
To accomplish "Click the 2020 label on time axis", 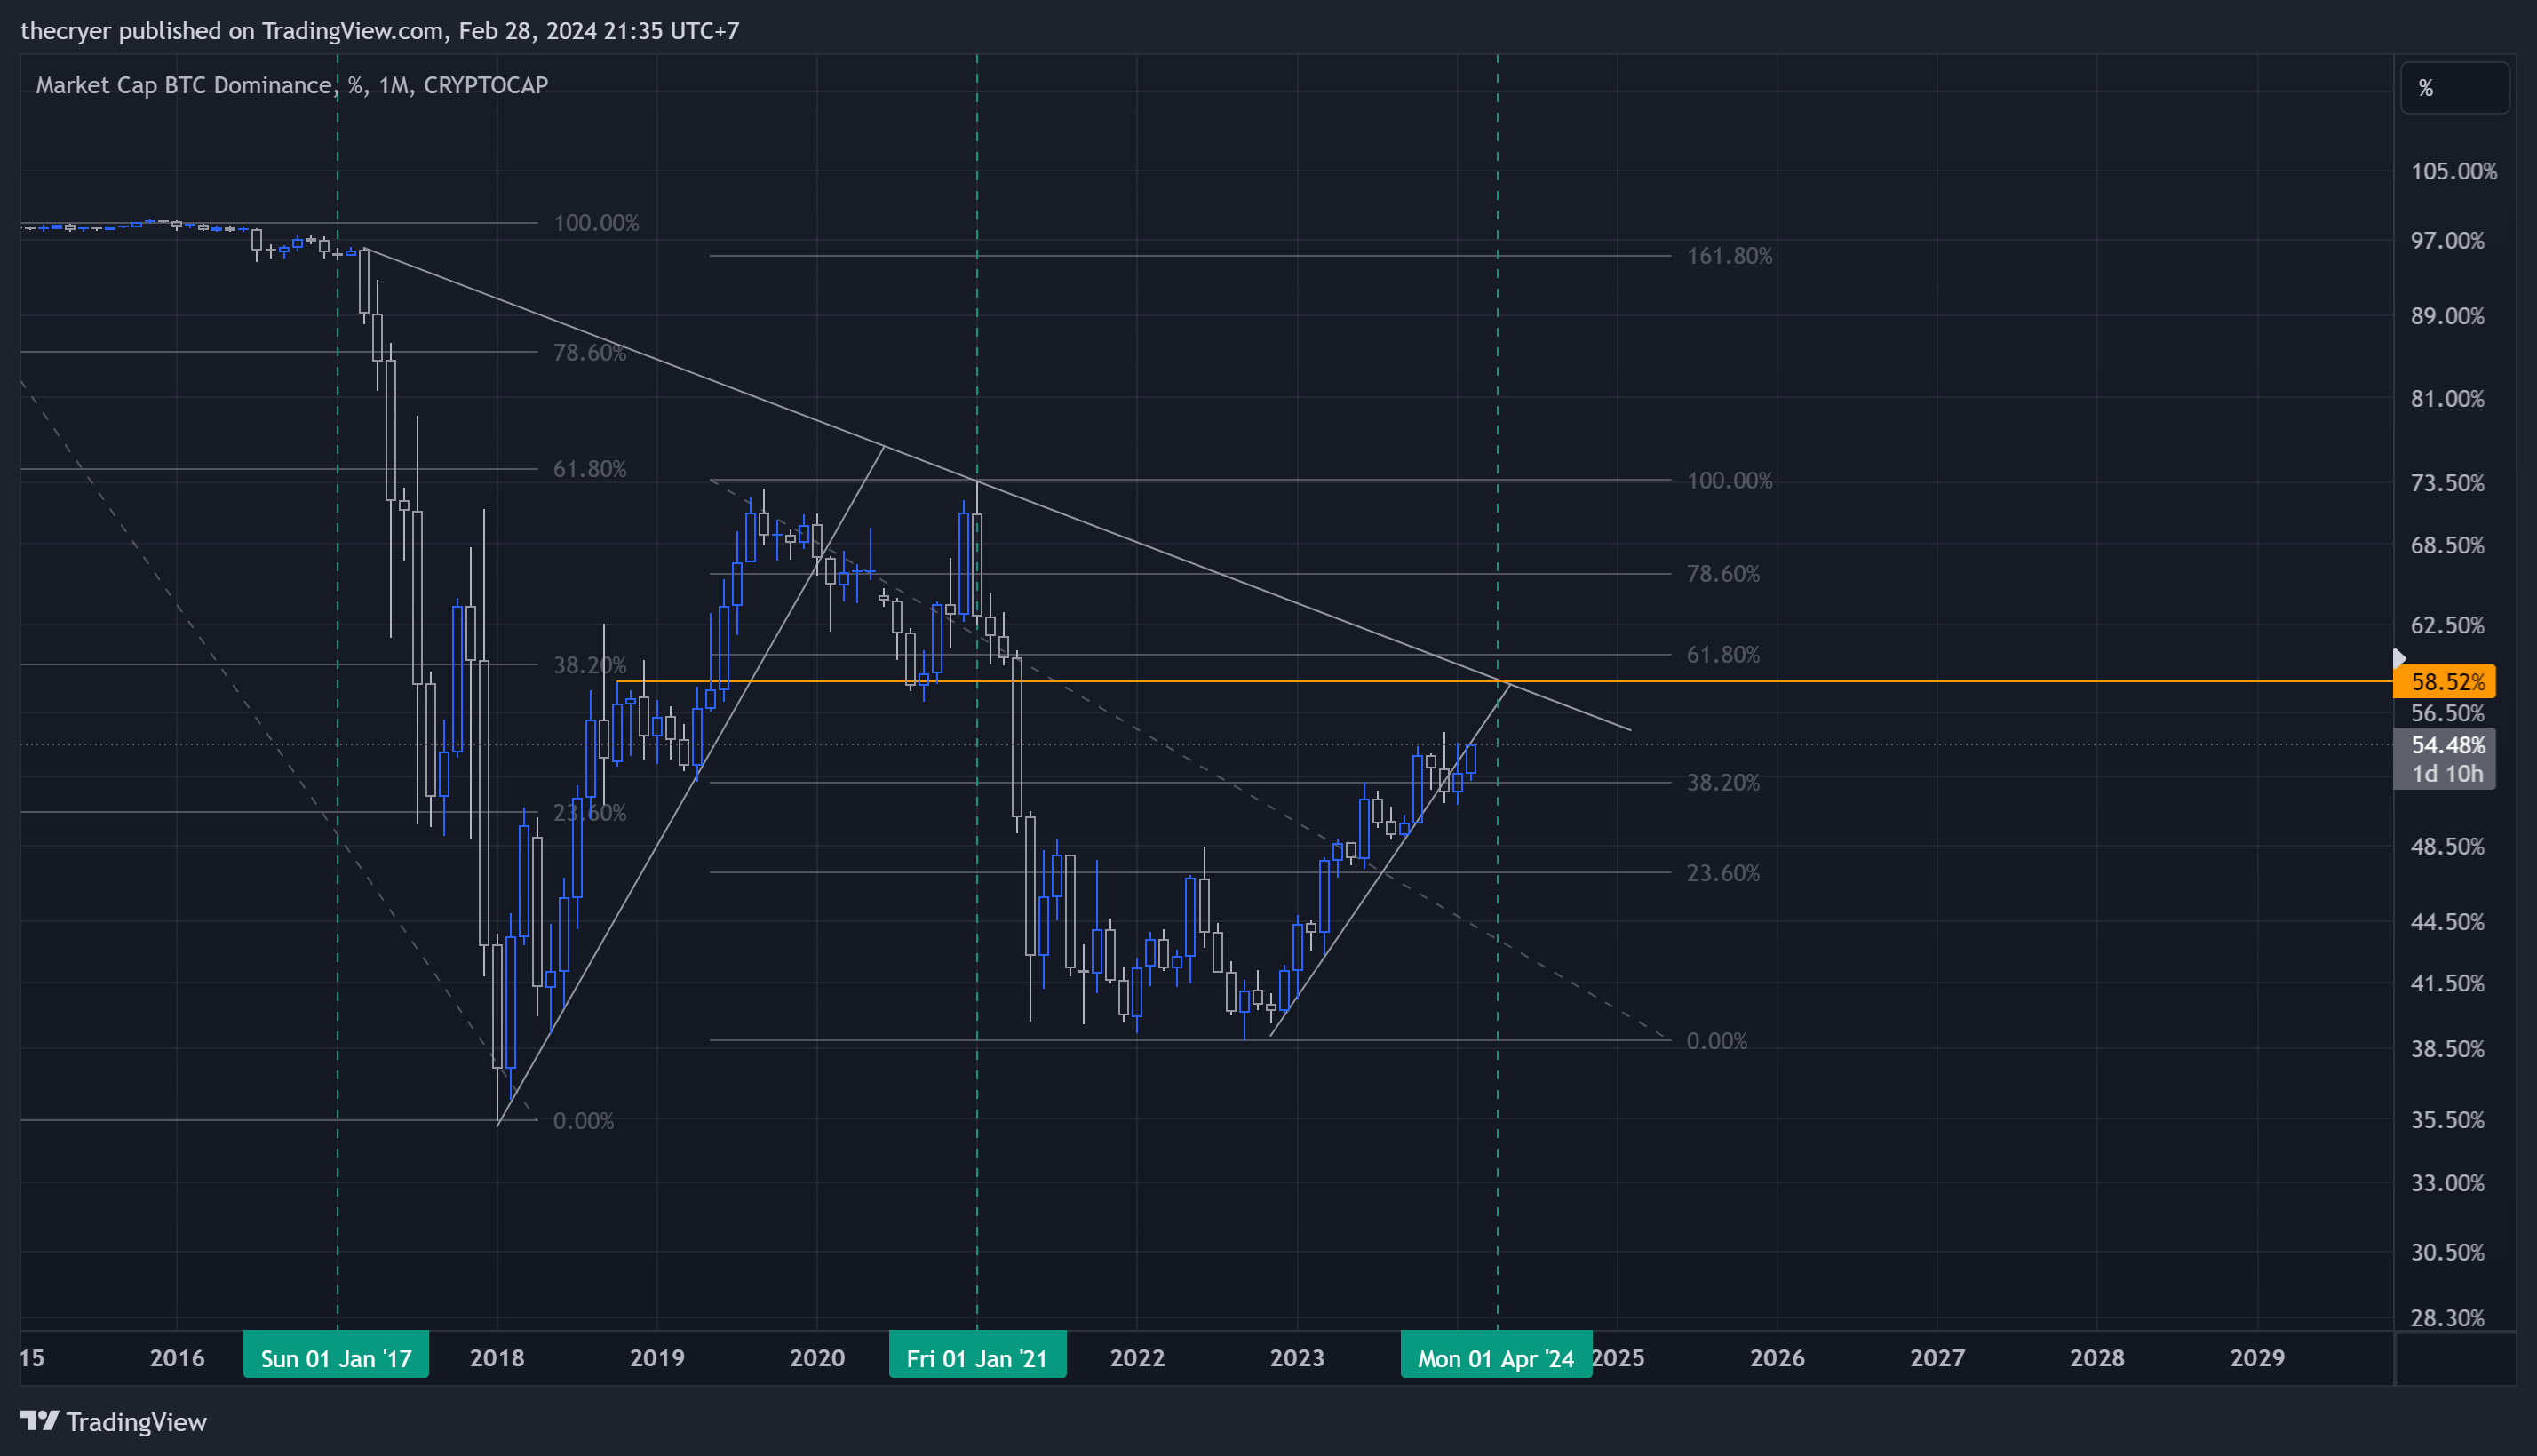I will coord(817,1358).
